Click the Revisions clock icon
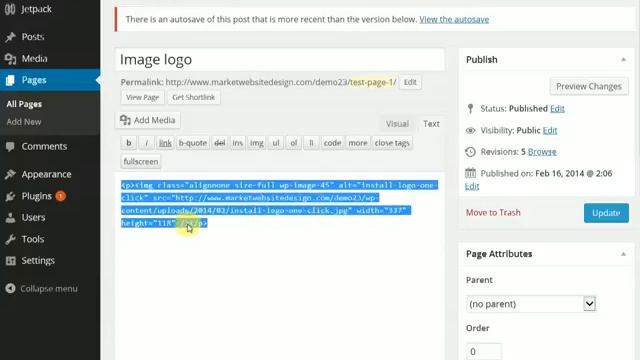 (470, 152)
